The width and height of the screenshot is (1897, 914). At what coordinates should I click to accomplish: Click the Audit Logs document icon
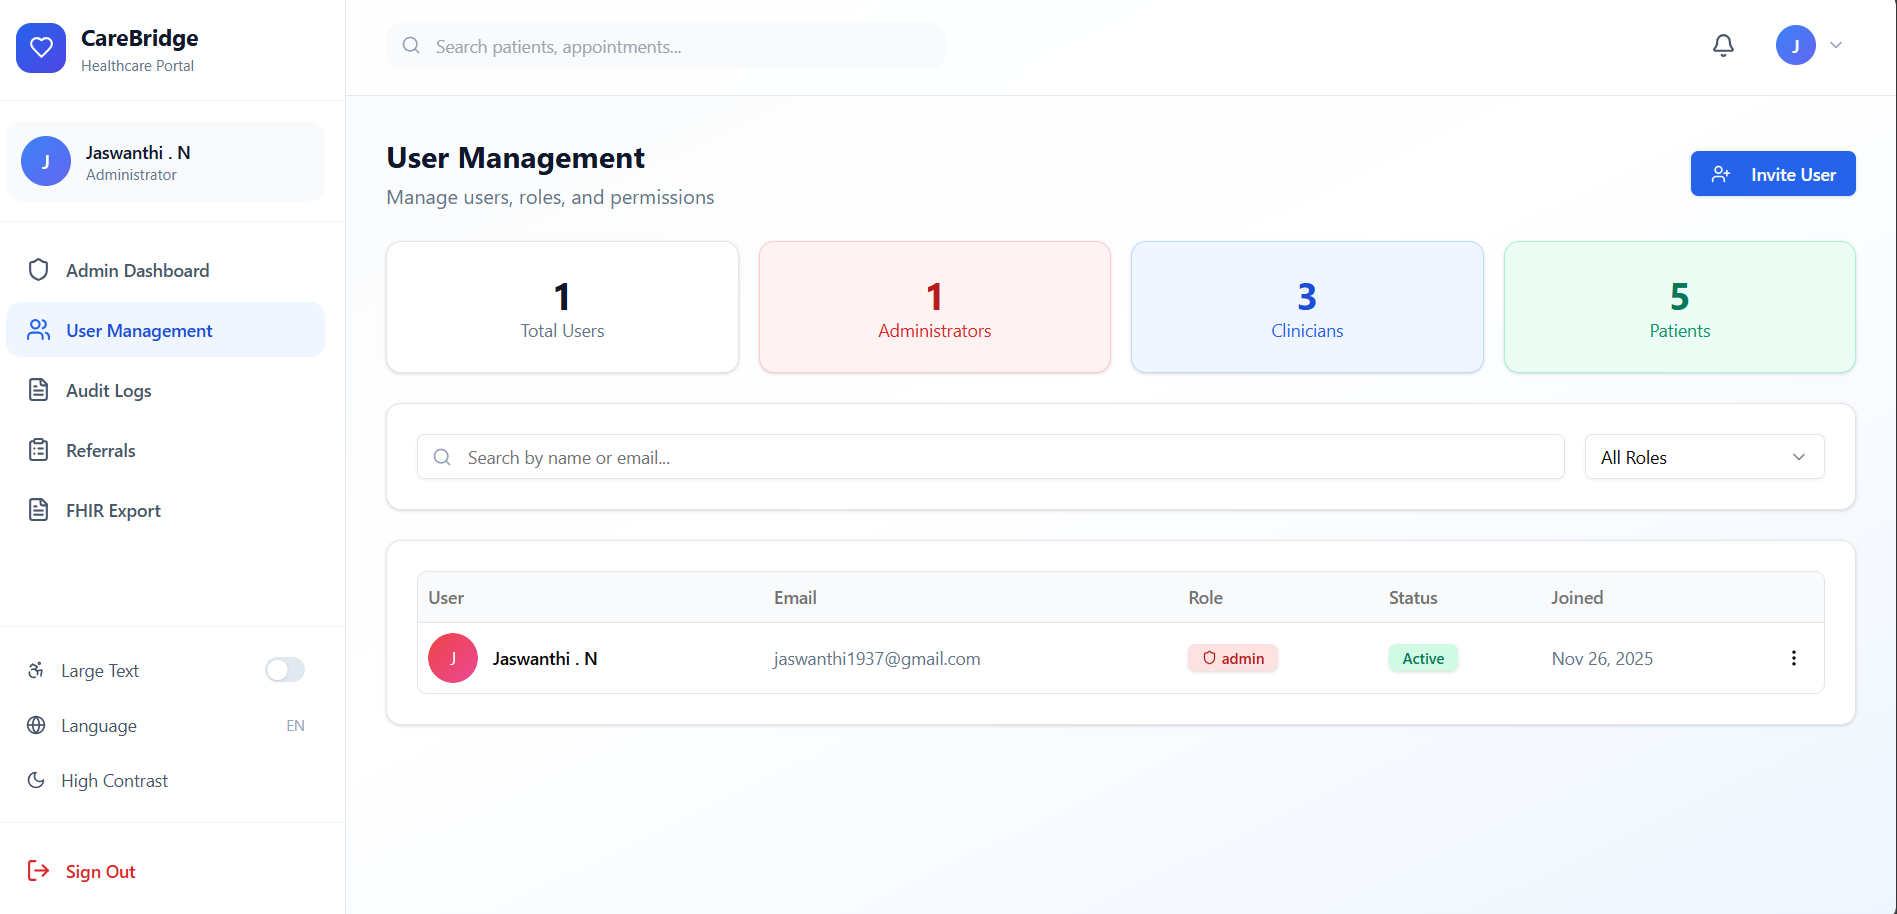click(39, 390)
